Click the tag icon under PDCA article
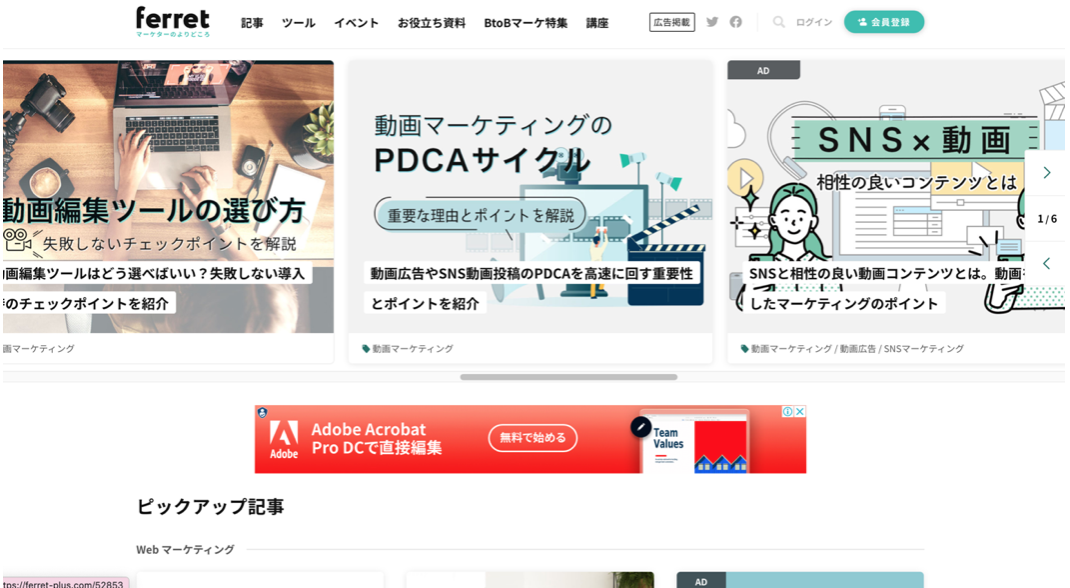The width and height of the screenshot is (1070, 588). tap(366, 349)
